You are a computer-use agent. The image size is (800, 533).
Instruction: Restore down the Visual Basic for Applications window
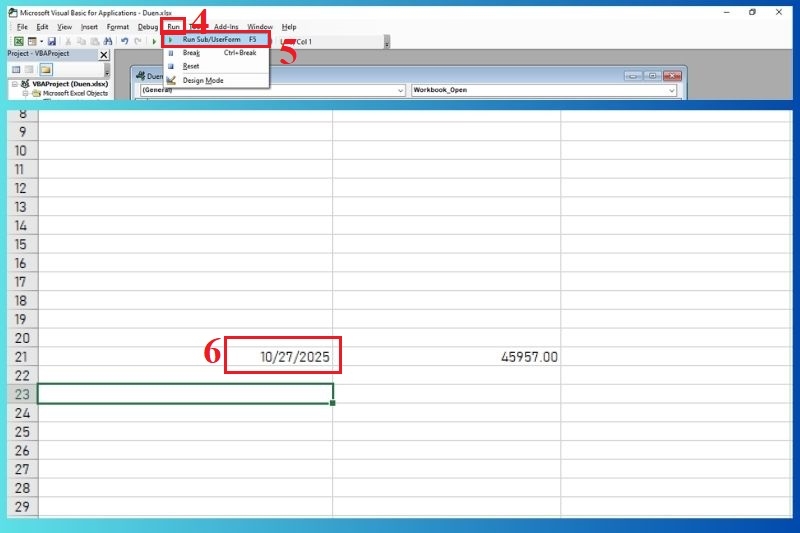(753, 12)
